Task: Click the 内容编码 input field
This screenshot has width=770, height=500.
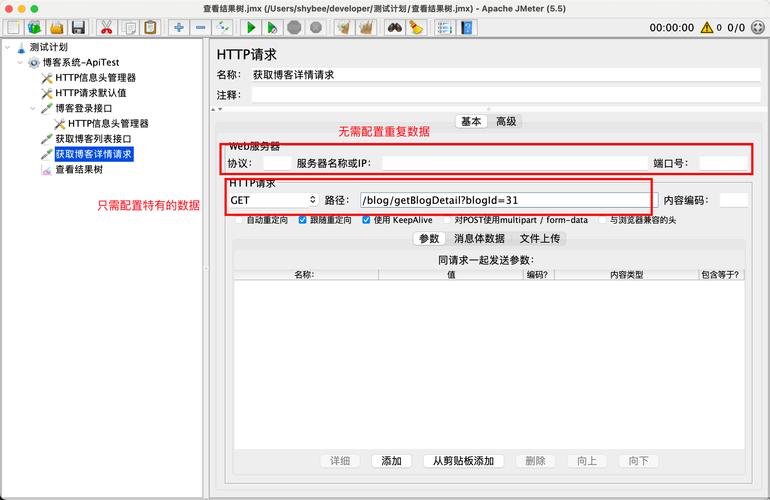Action: pos(734,200)
